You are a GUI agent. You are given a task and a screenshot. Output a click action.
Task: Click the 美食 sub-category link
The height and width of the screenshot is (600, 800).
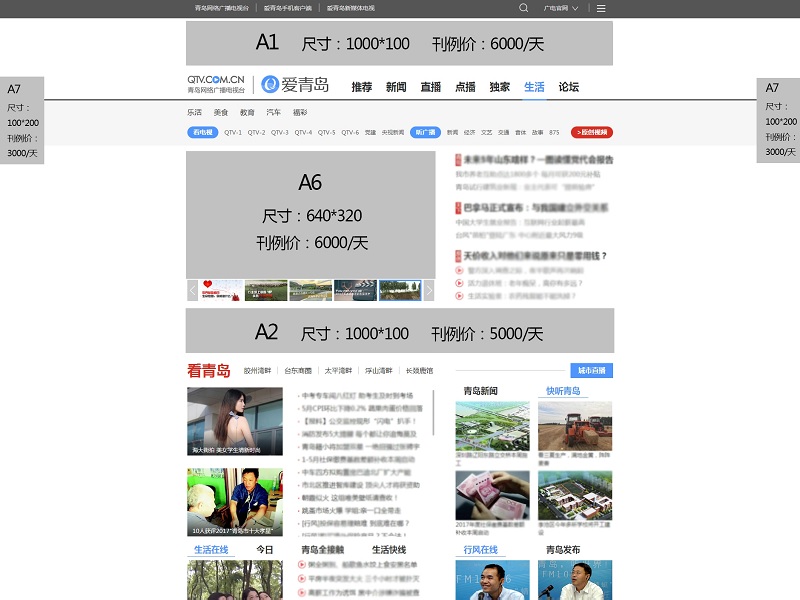coord(220,113)
